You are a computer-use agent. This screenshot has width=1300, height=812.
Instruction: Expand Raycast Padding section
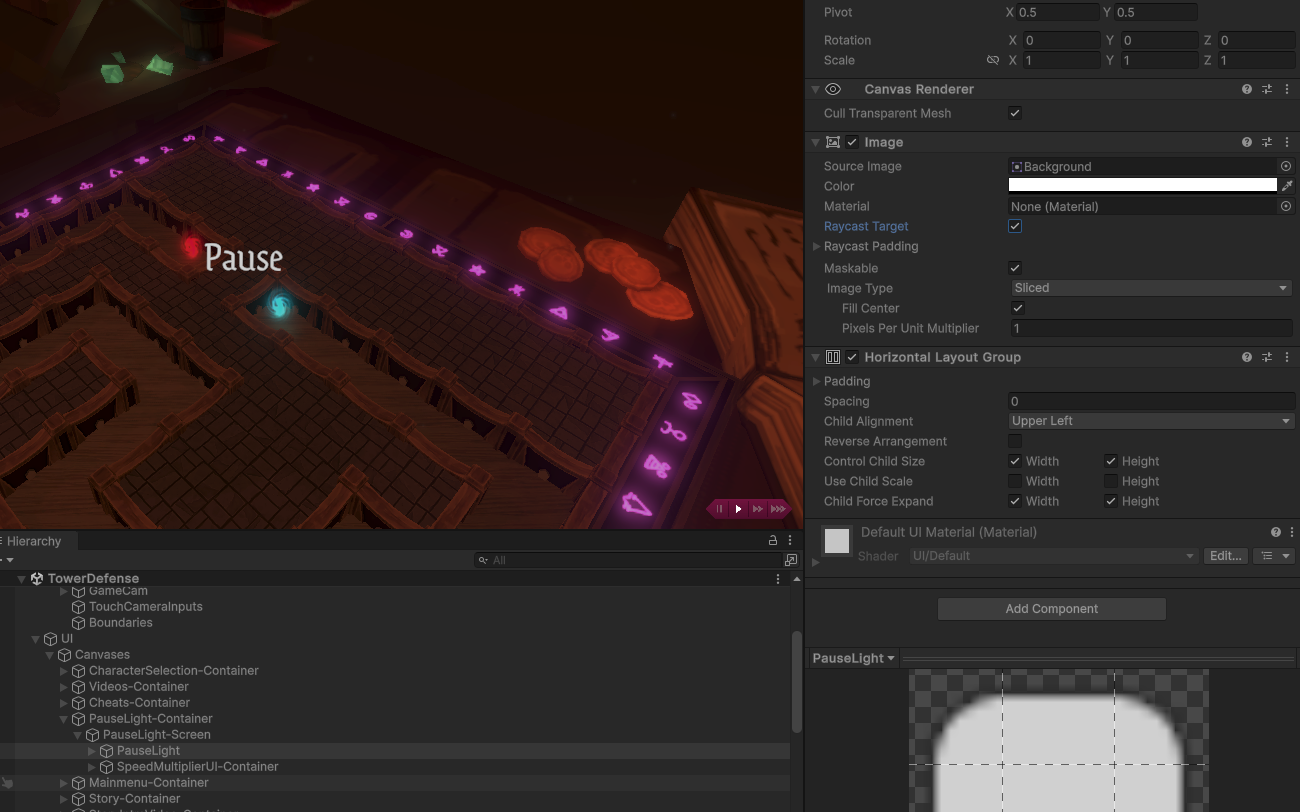click(x=816, y=246)
